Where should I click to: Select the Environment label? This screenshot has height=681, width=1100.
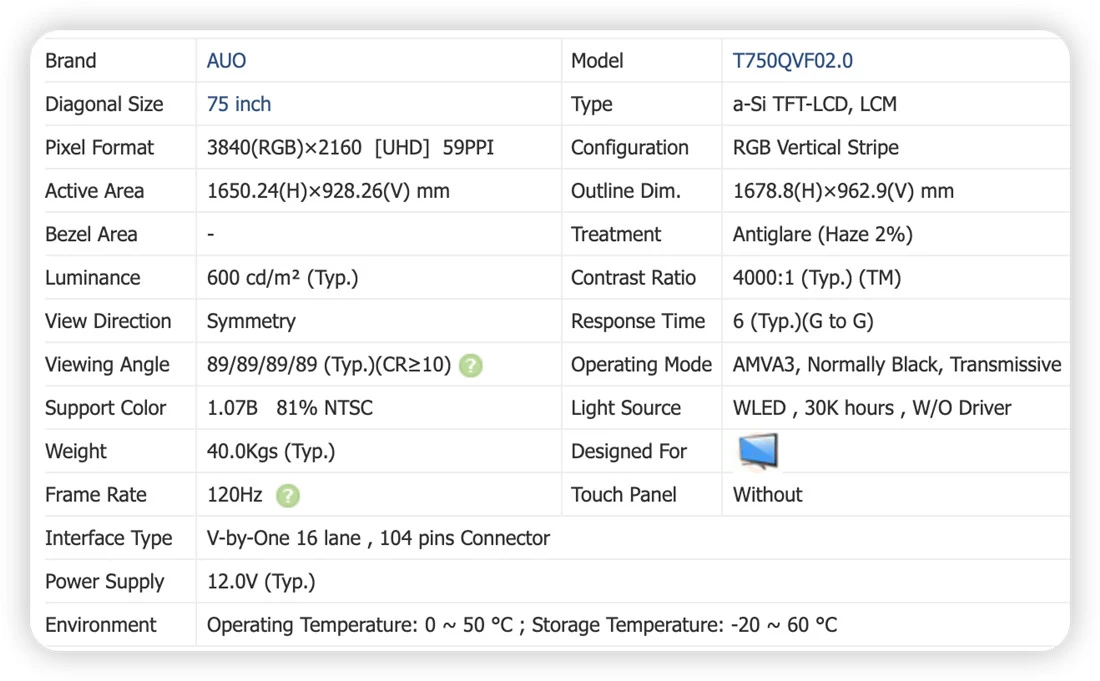[100, 626]
